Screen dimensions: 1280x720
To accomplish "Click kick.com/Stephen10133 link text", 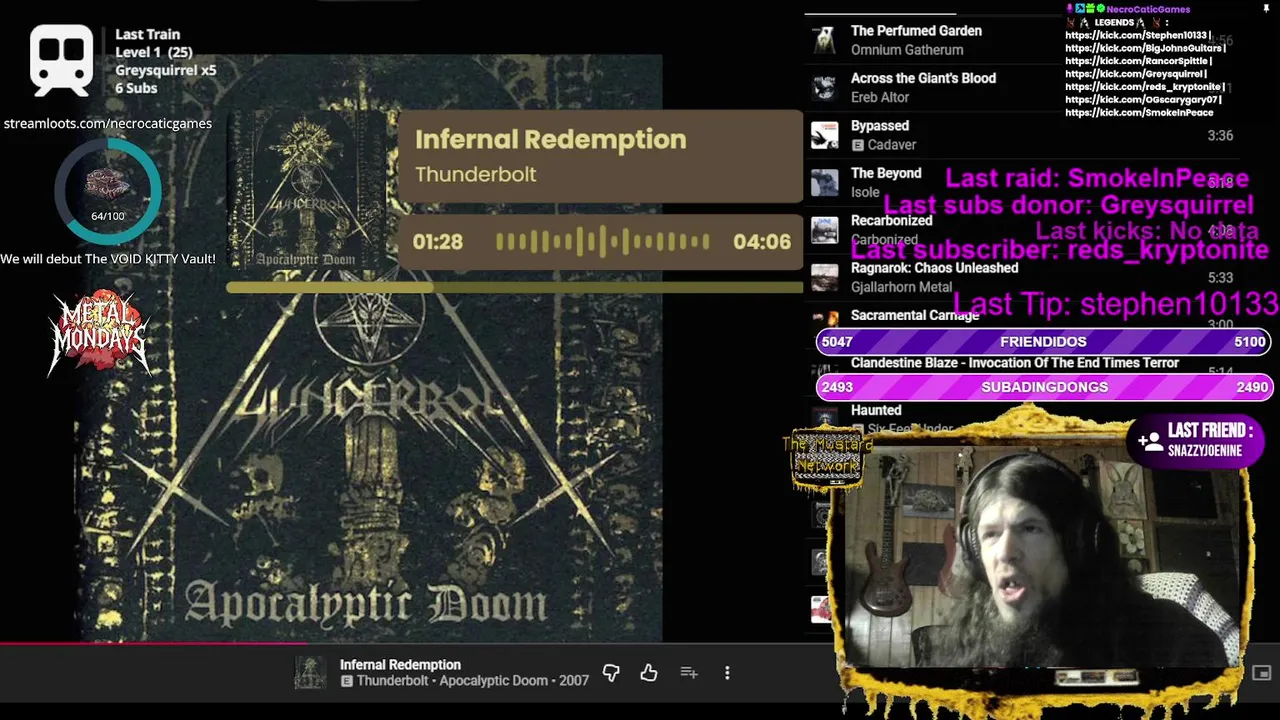I will click(1139, 36).
